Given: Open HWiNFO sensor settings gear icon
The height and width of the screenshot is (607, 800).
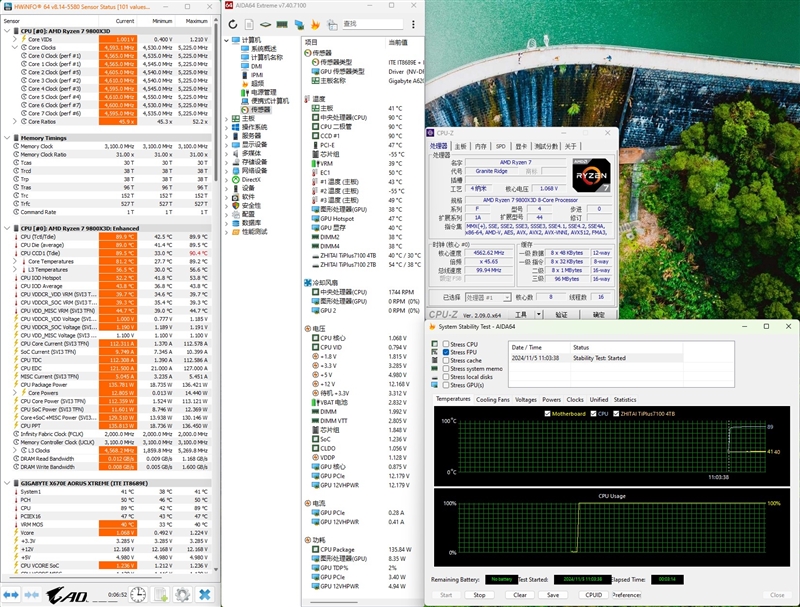Looking at the screenshot, I should coord(182,595).
